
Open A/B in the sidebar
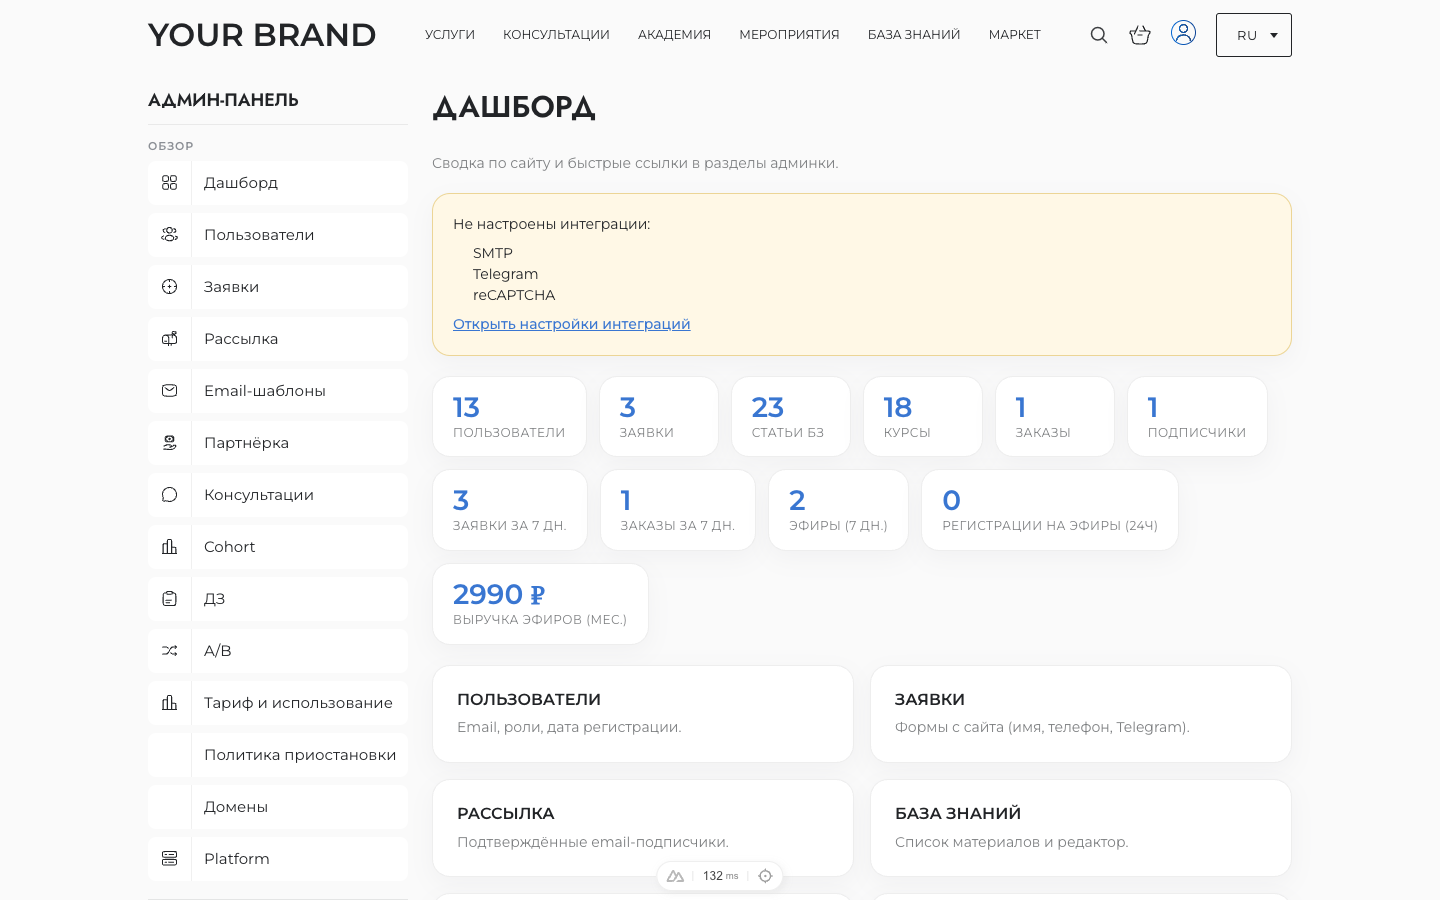tap(278, 651)
